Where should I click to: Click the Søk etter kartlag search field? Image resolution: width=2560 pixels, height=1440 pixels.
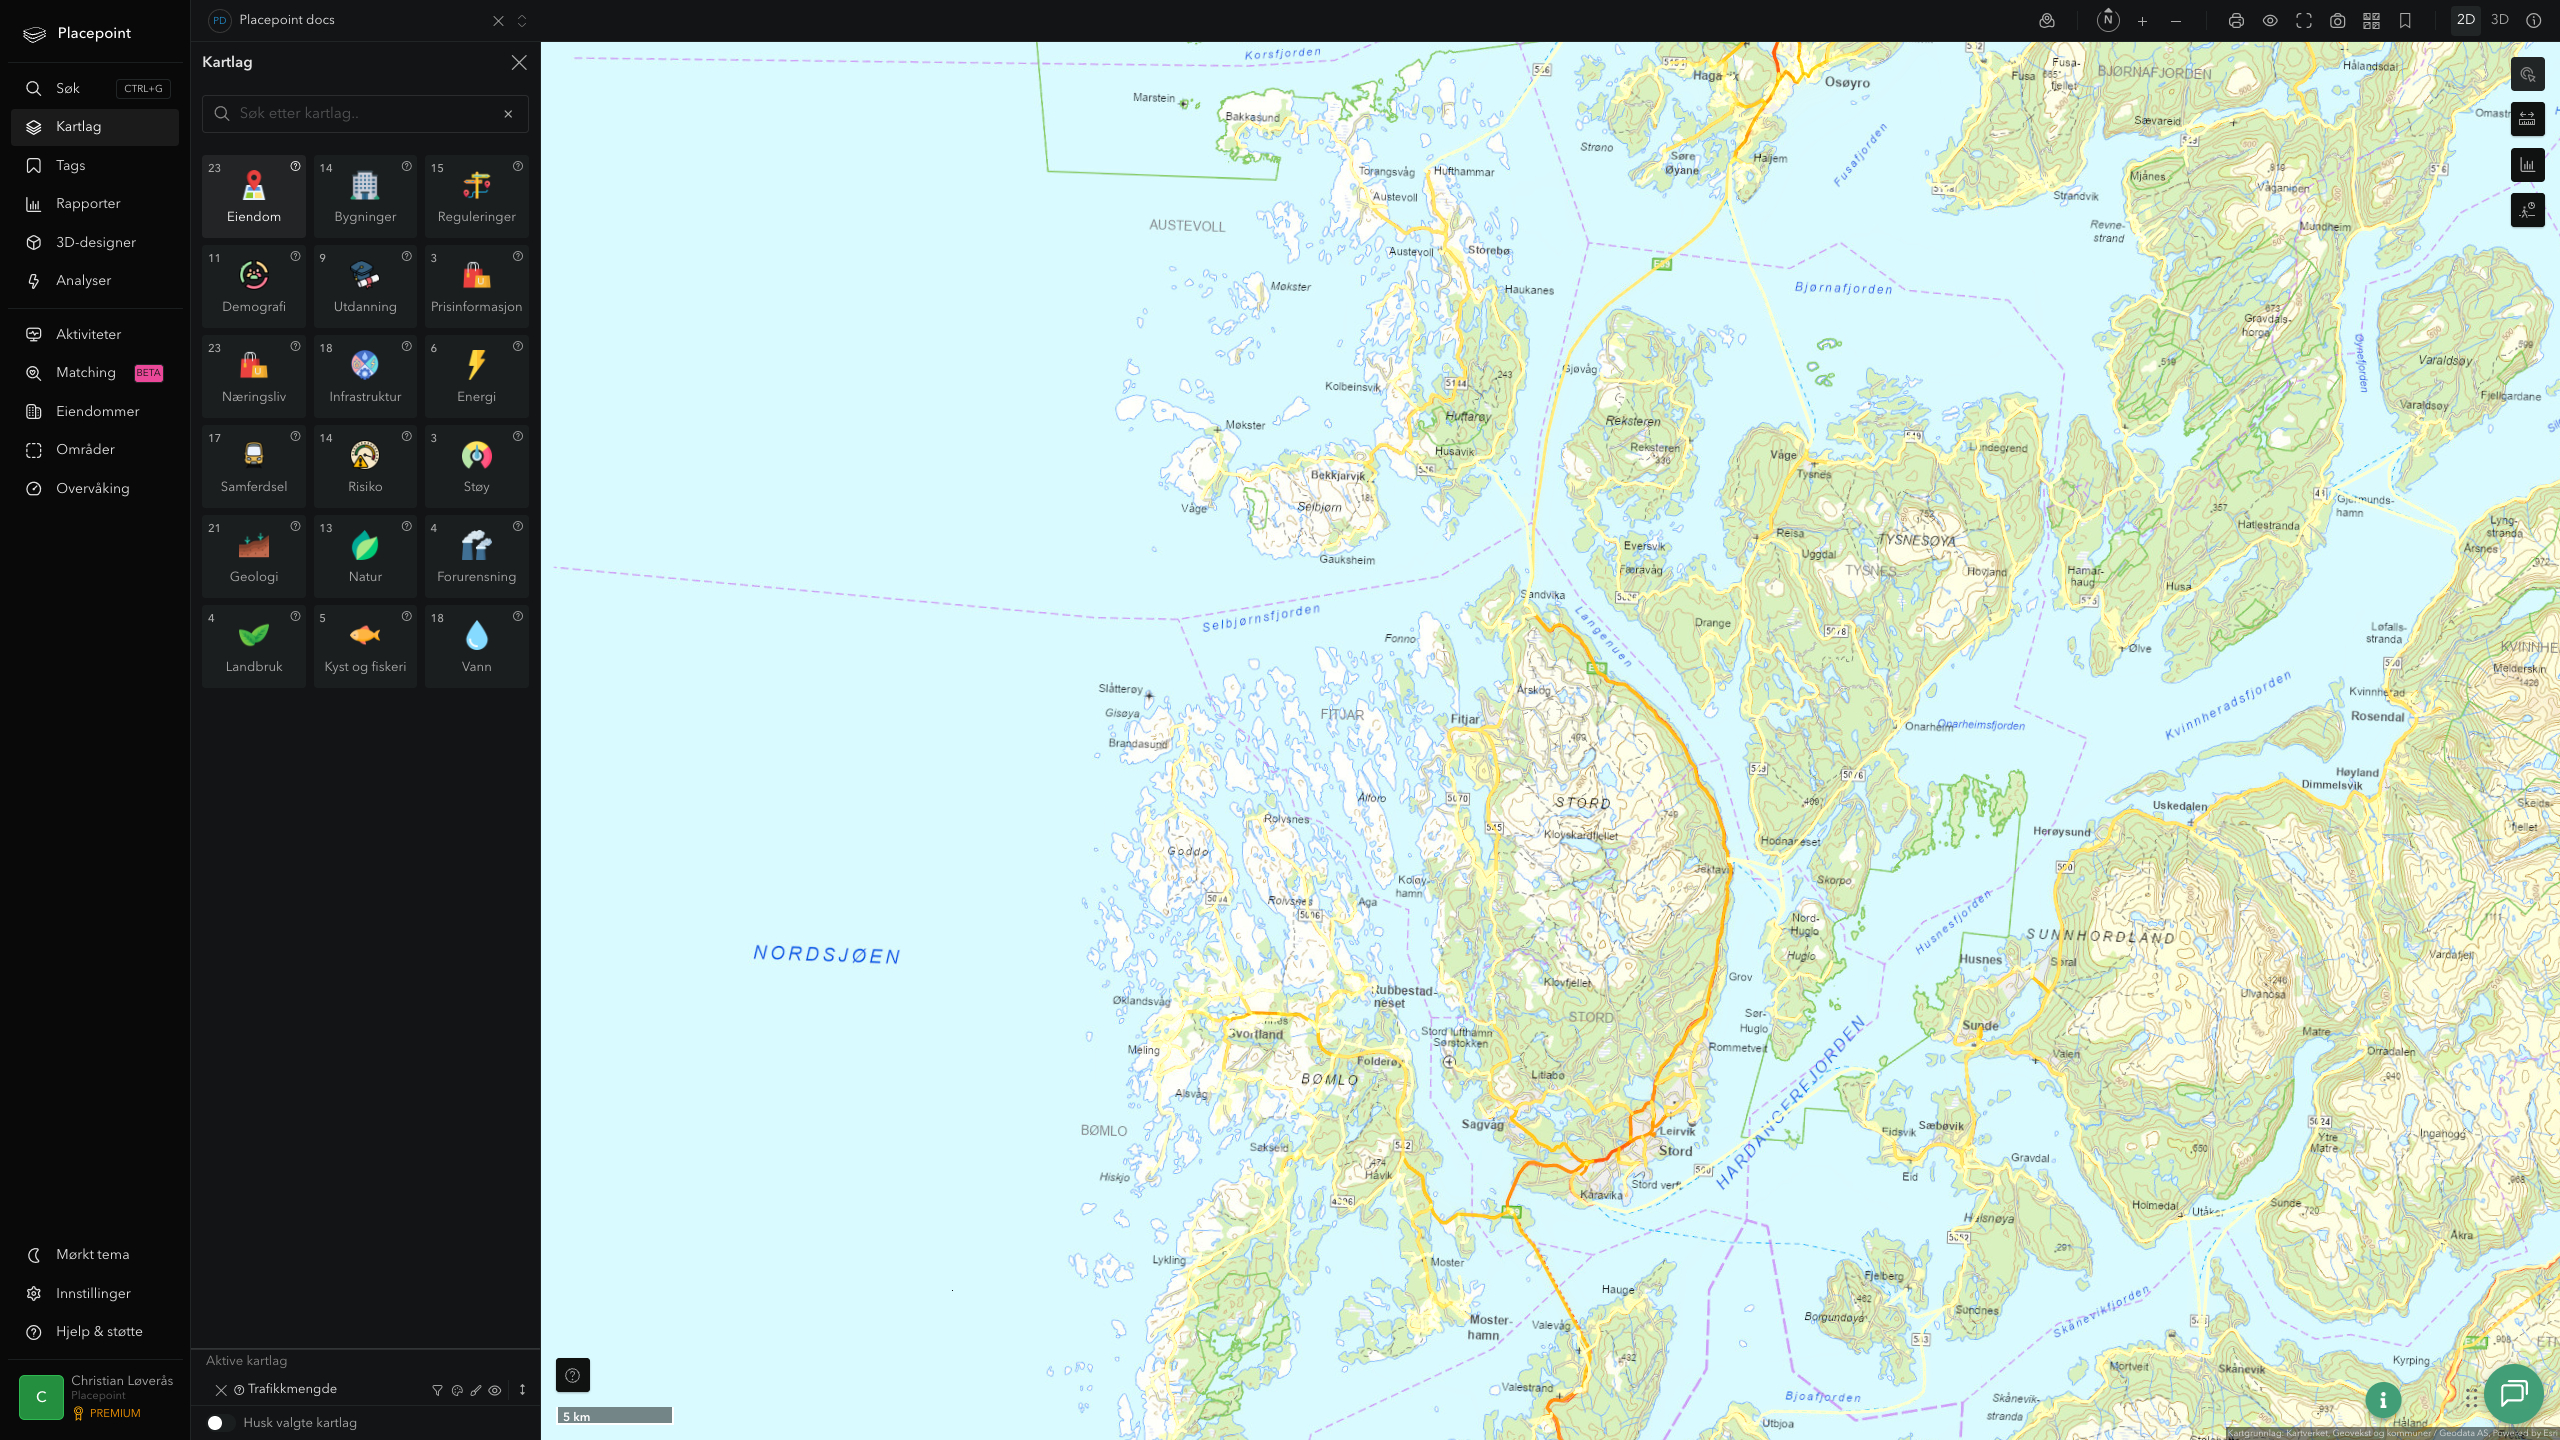coord(365,113)
